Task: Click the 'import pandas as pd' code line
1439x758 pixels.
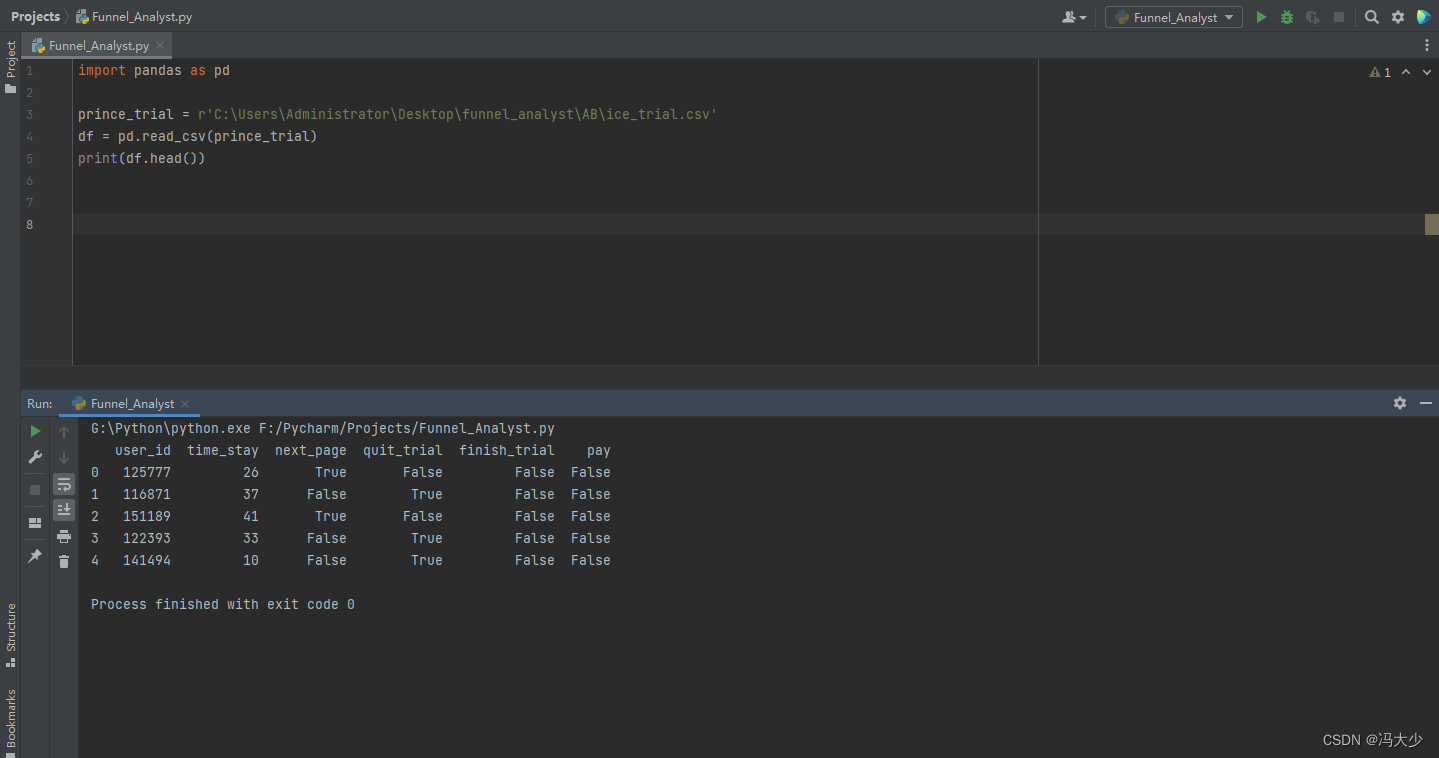Action: point(154,71)
